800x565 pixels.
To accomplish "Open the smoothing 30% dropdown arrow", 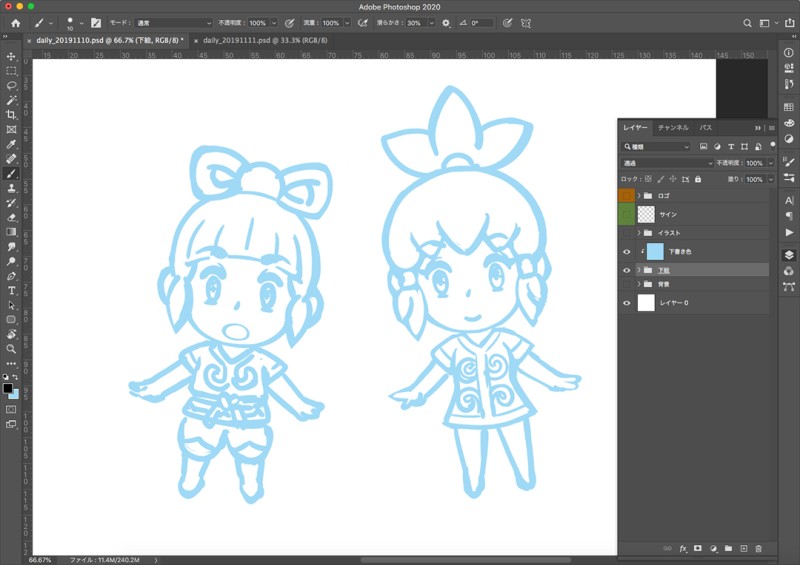I will pyautogui.click(x=432, y=23).
